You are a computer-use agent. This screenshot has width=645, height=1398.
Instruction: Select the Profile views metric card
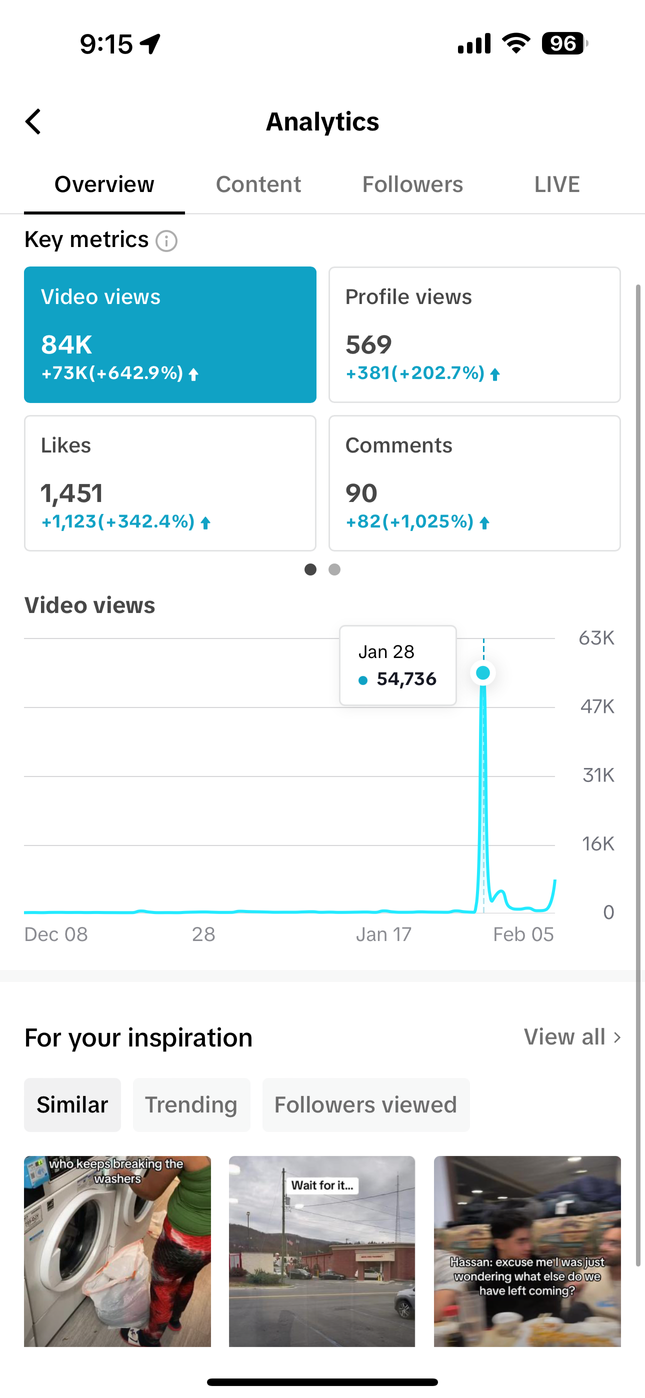pos(474,334)
